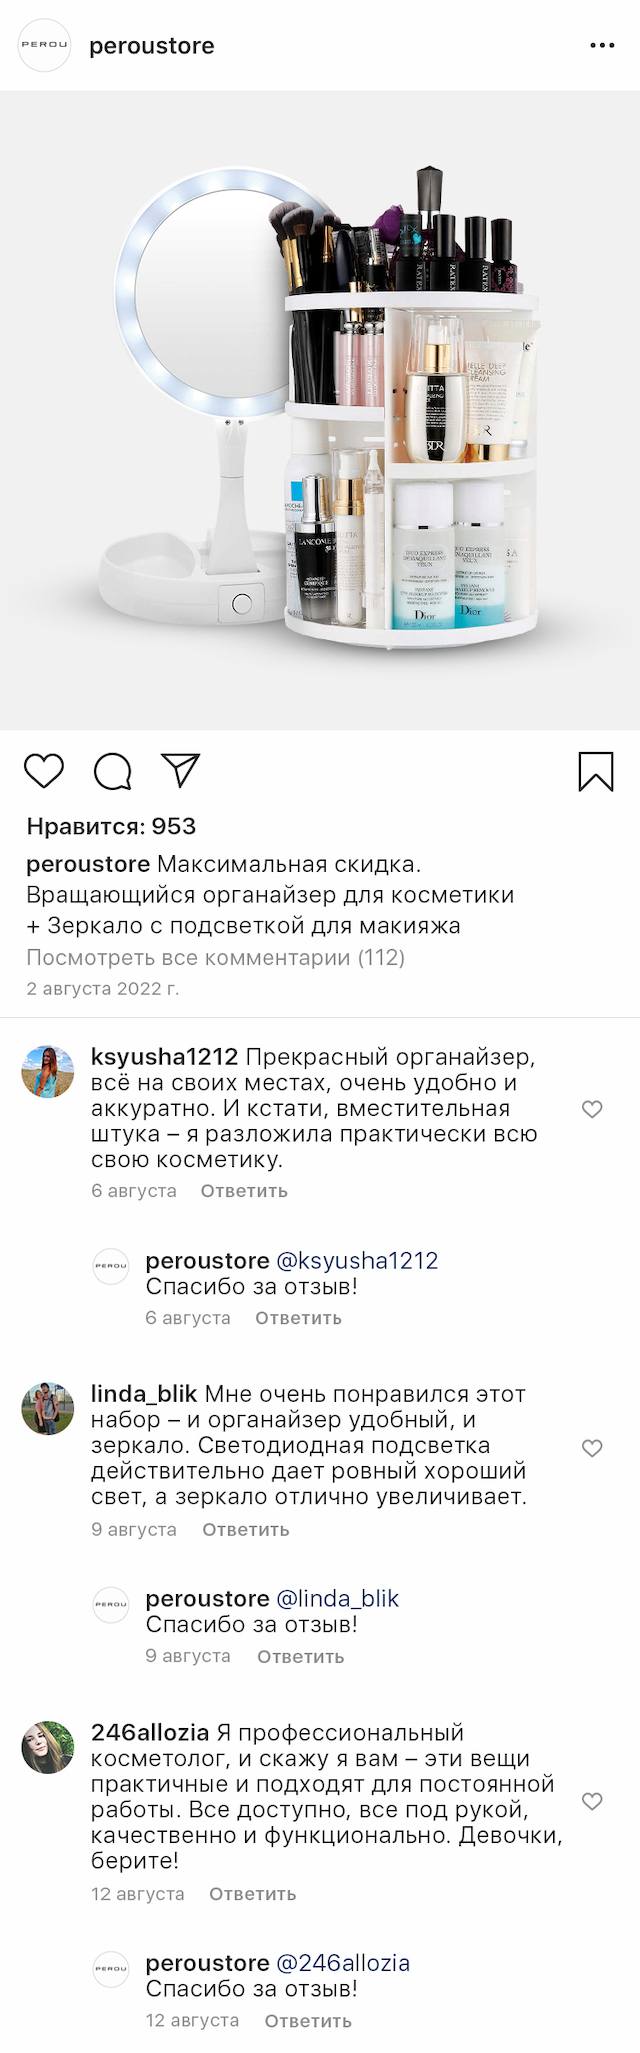Image resolution: width=640 pixels, height=2053 pixels.
Task: Open the @ksyusha1212 mention link
Action: coord(357,1261)
